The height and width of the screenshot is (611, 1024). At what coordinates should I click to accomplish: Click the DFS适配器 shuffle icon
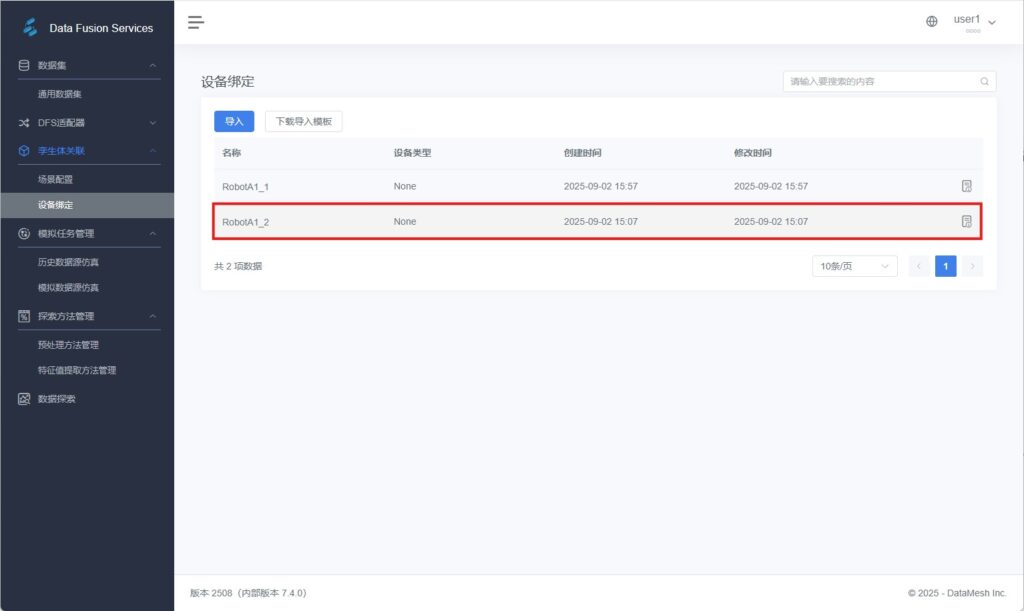tap(24, 123)
